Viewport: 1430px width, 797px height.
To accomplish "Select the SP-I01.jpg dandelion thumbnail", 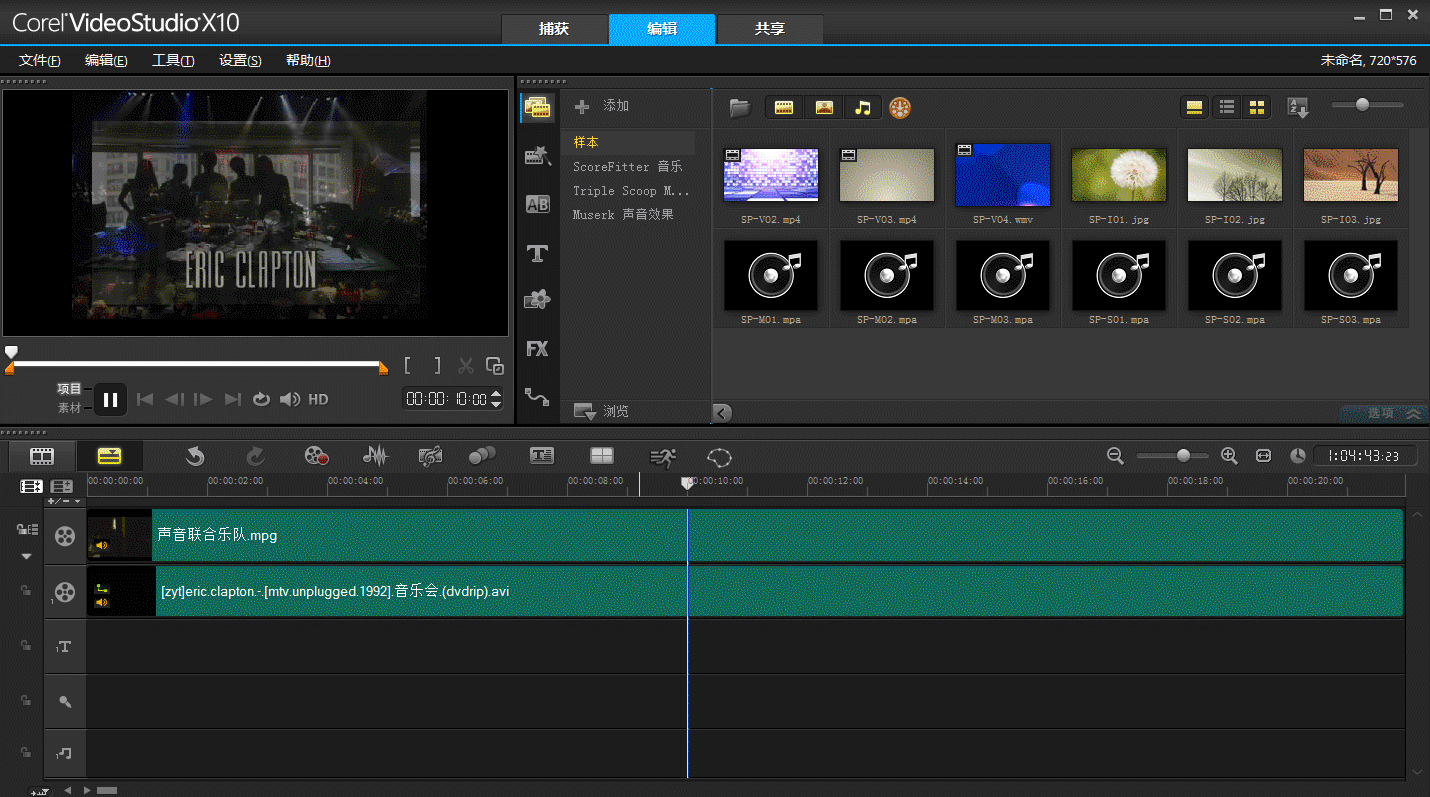I will 1118,174.
